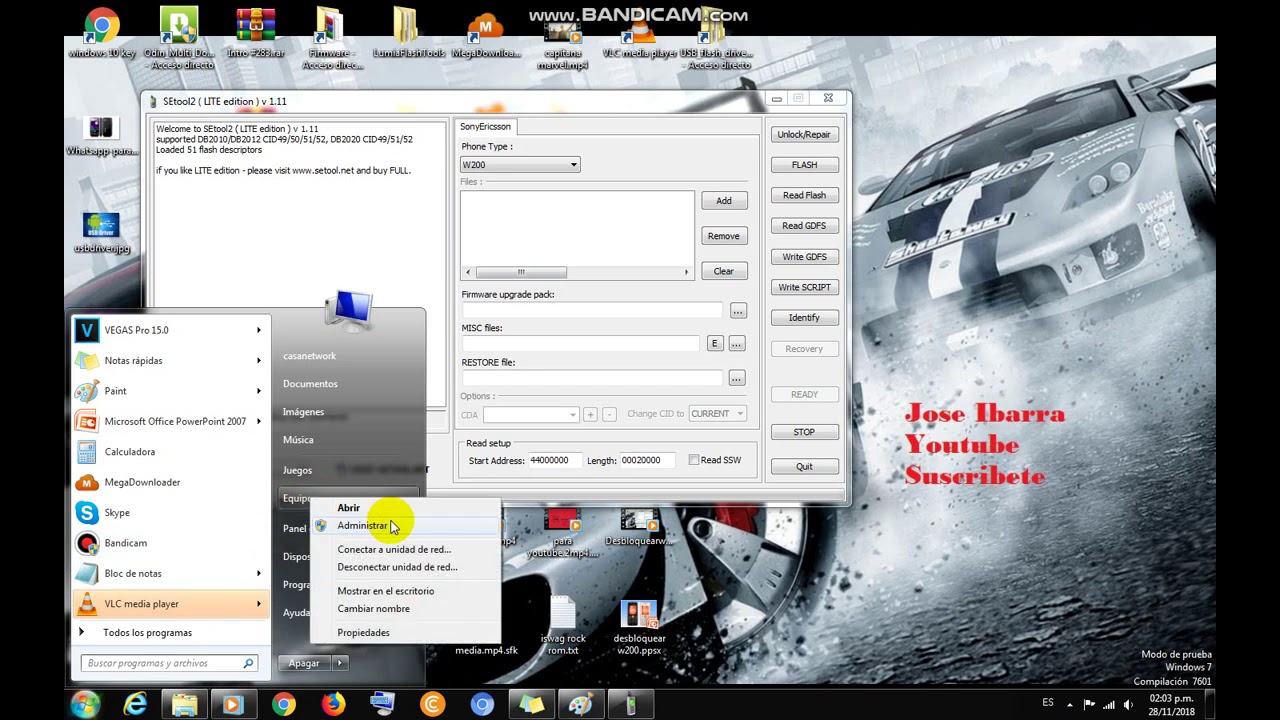Open Bandicam from Start menu
The image size is (1280, 720).
click(171, 543)
